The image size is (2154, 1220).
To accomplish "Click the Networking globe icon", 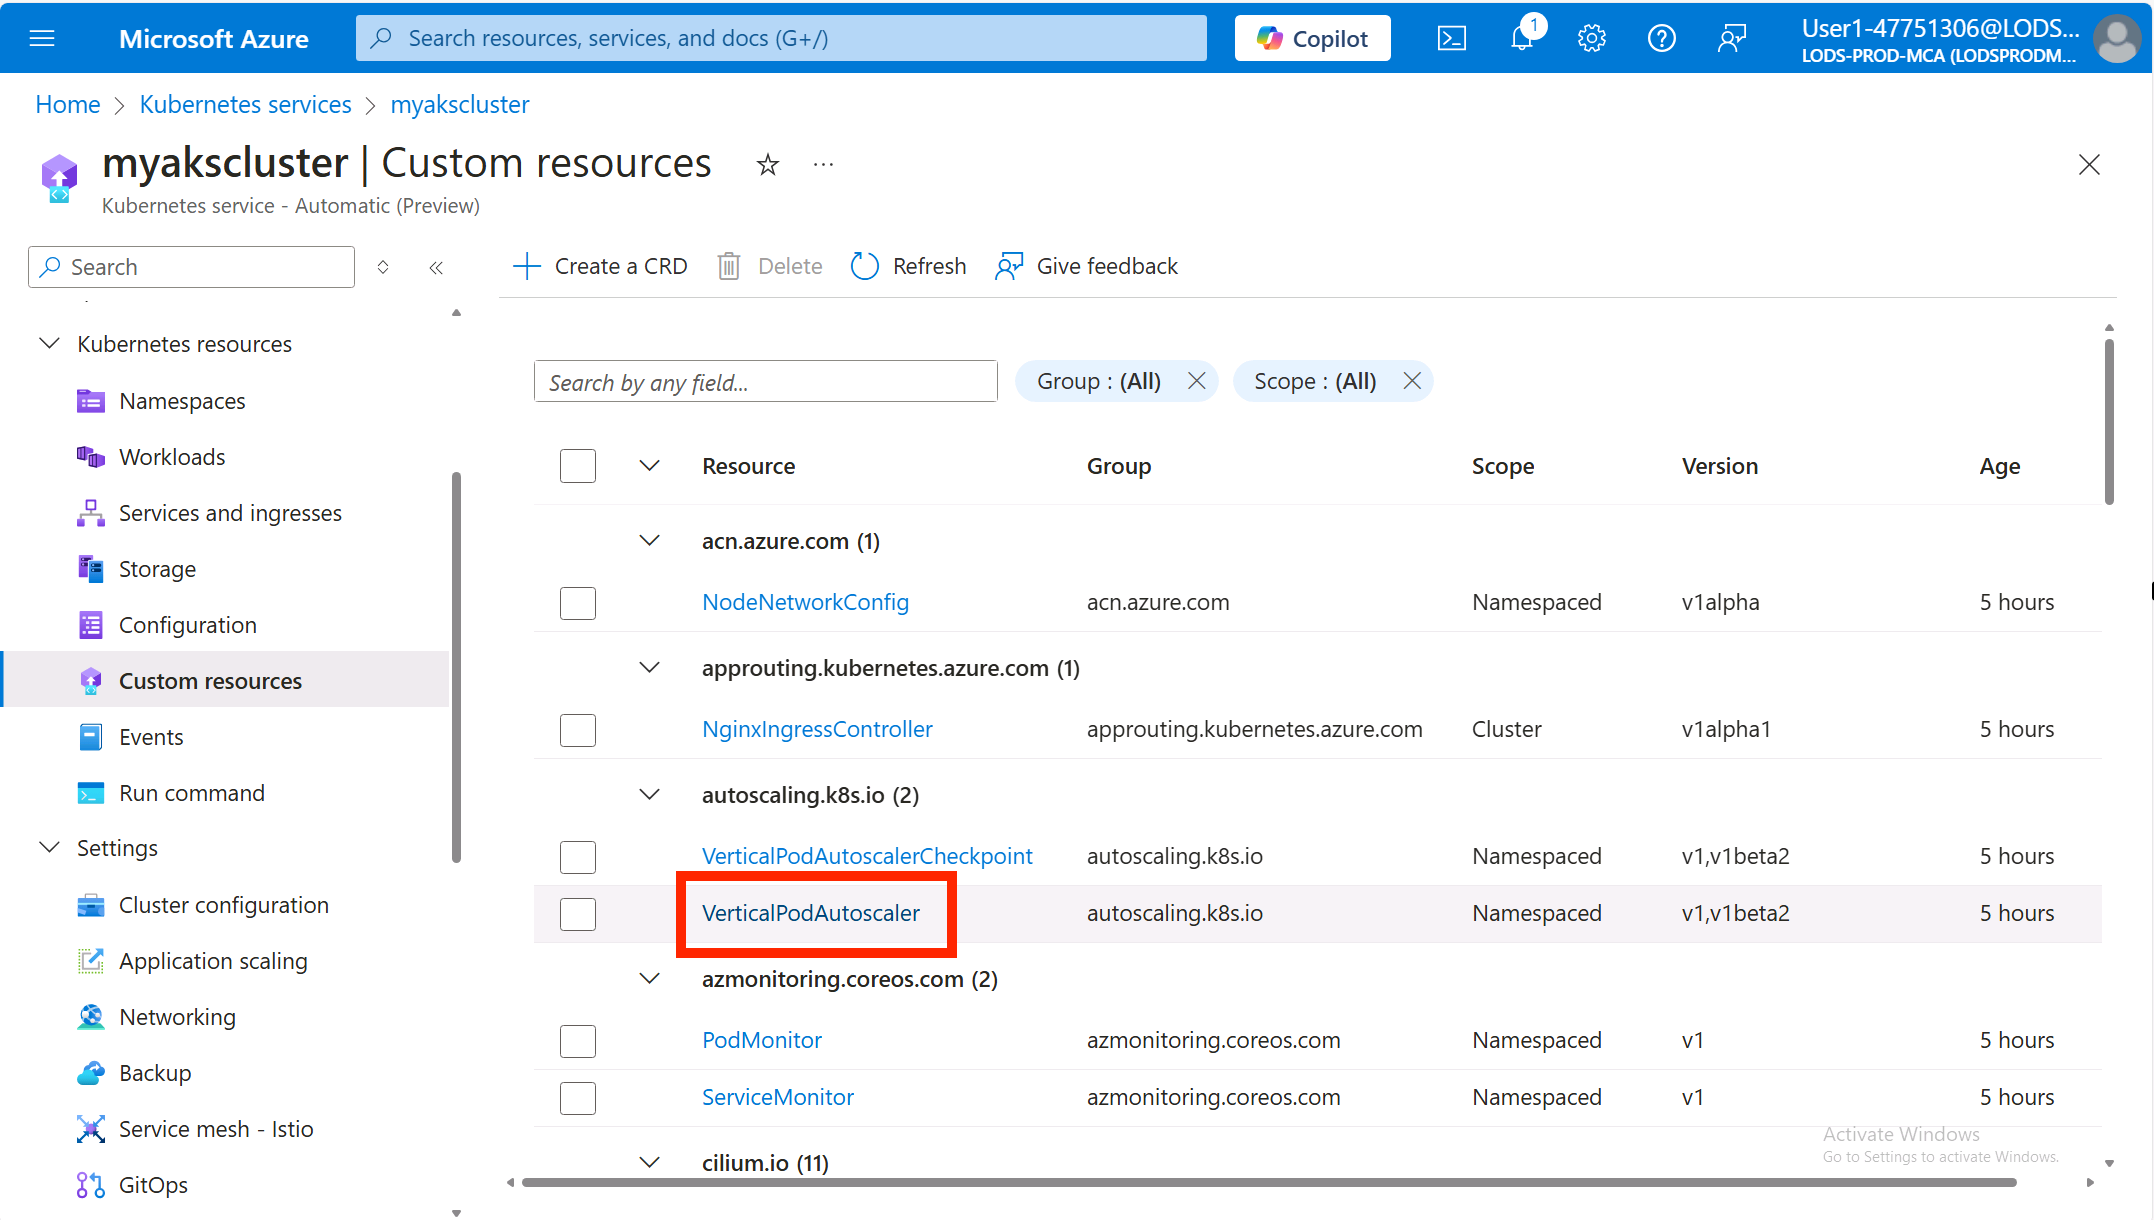I will point(91,1017).
